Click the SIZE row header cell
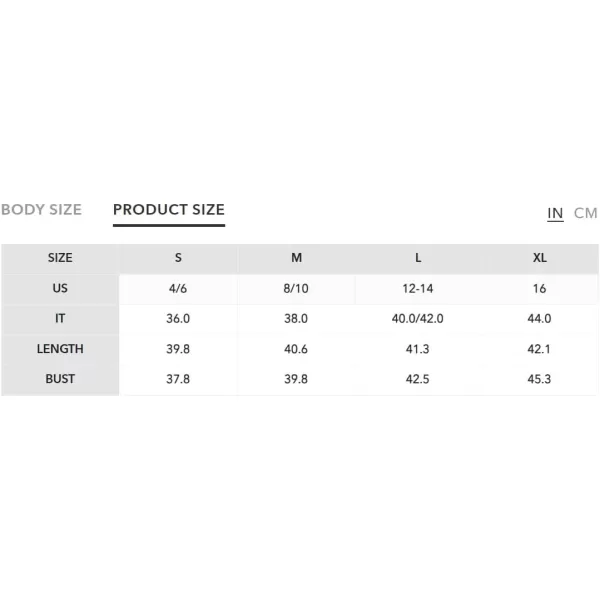This screenshot has height=600, width=600. [x=60, y=258]
